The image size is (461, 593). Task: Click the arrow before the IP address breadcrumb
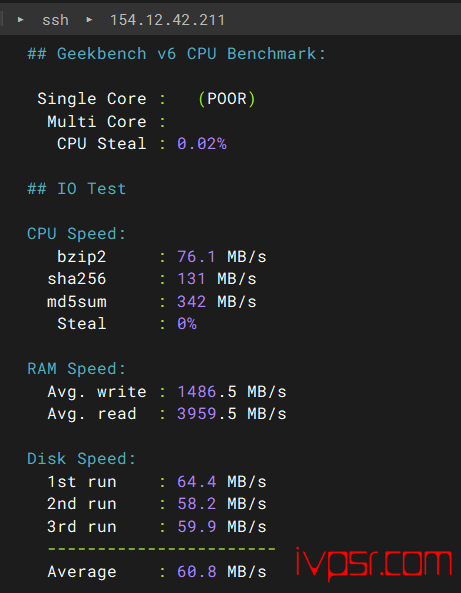(89, 19)
